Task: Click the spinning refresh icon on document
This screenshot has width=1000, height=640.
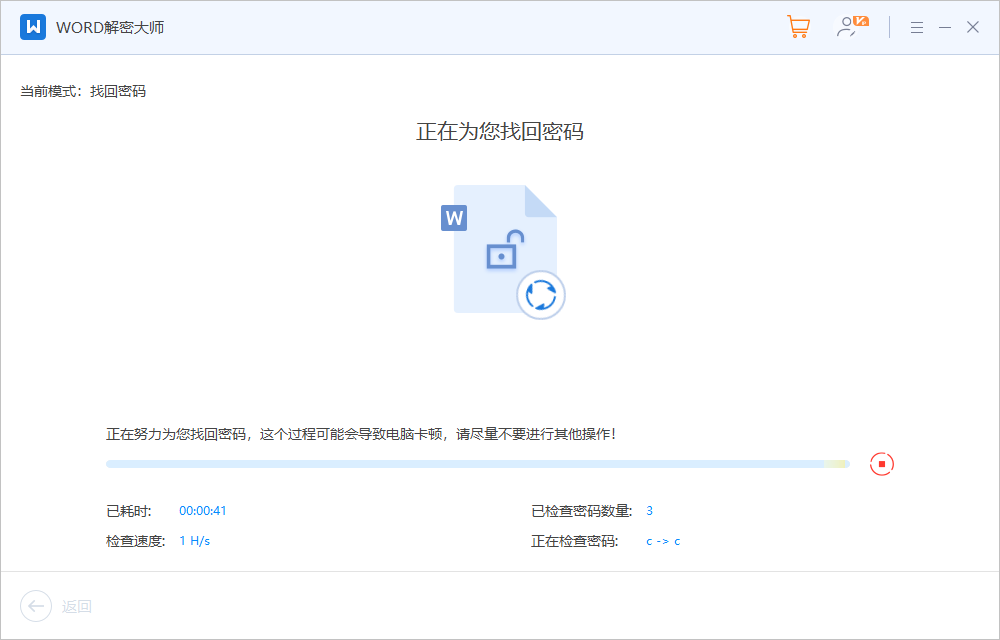Action: (x=541, y=295)
